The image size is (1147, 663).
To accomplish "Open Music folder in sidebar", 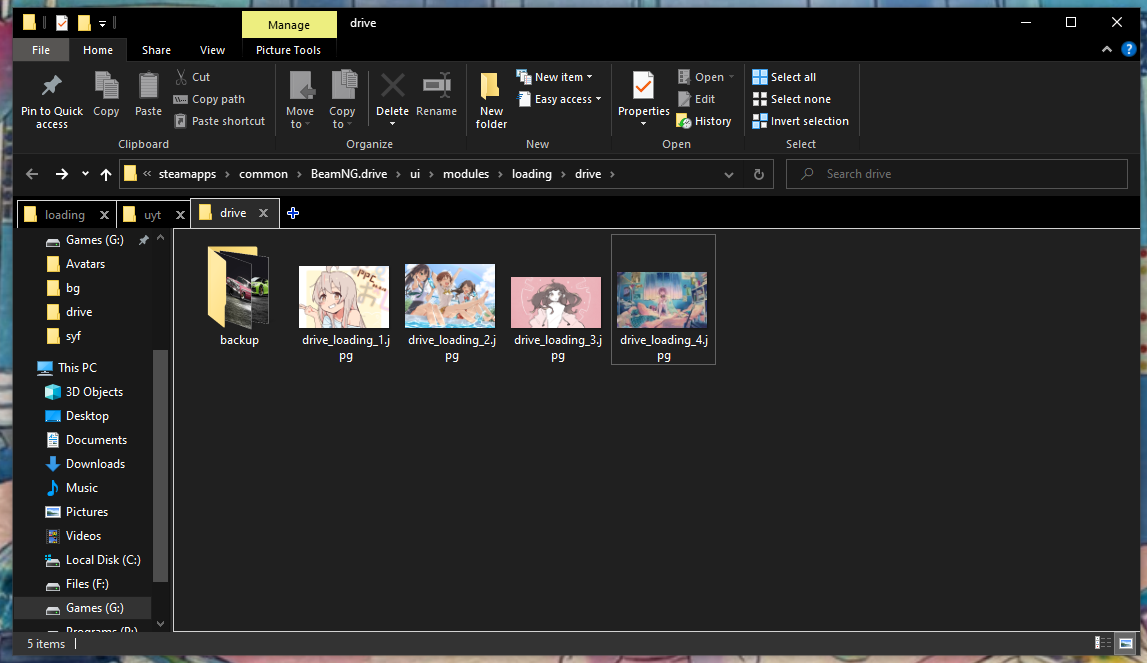I will (x=82, y=488).
